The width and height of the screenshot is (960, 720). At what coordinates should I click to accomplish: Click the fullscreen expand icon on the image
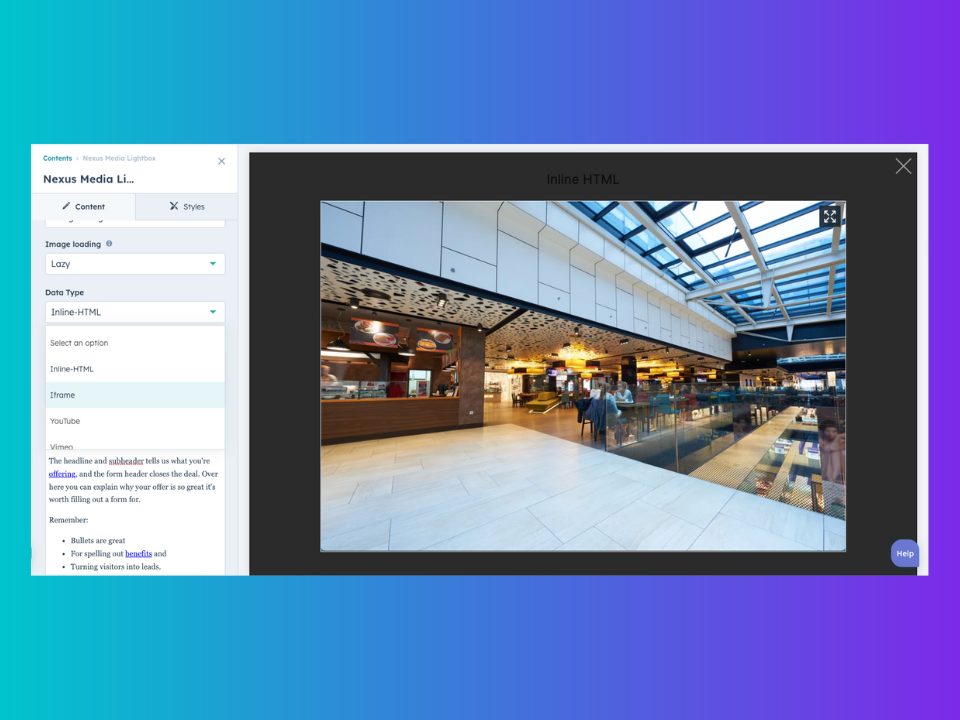pyautogui.click(x=830, y=216)
